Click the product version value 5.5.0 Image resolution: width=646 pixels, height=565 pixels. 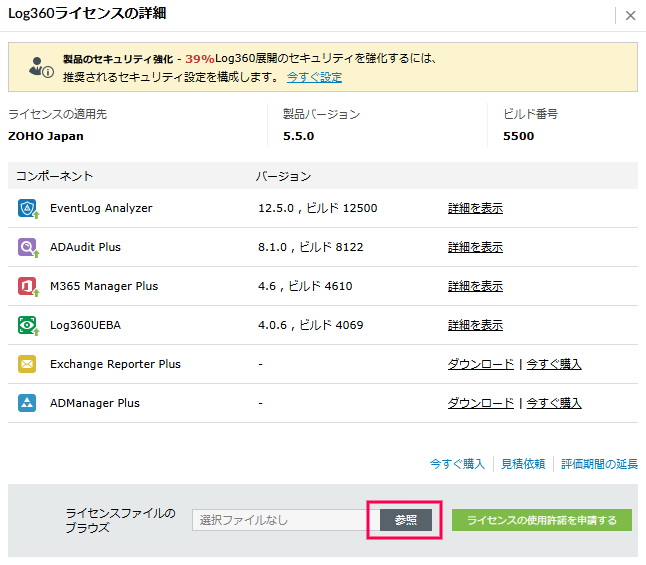click(x=298, y=136)
